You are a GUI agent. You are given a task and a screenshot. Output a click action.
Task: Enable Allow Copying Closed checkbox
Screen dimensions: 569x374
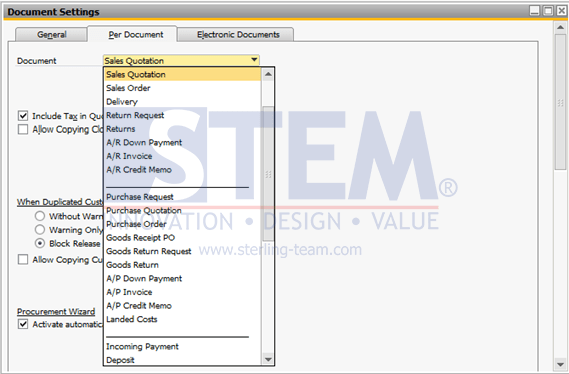[23, 130]
